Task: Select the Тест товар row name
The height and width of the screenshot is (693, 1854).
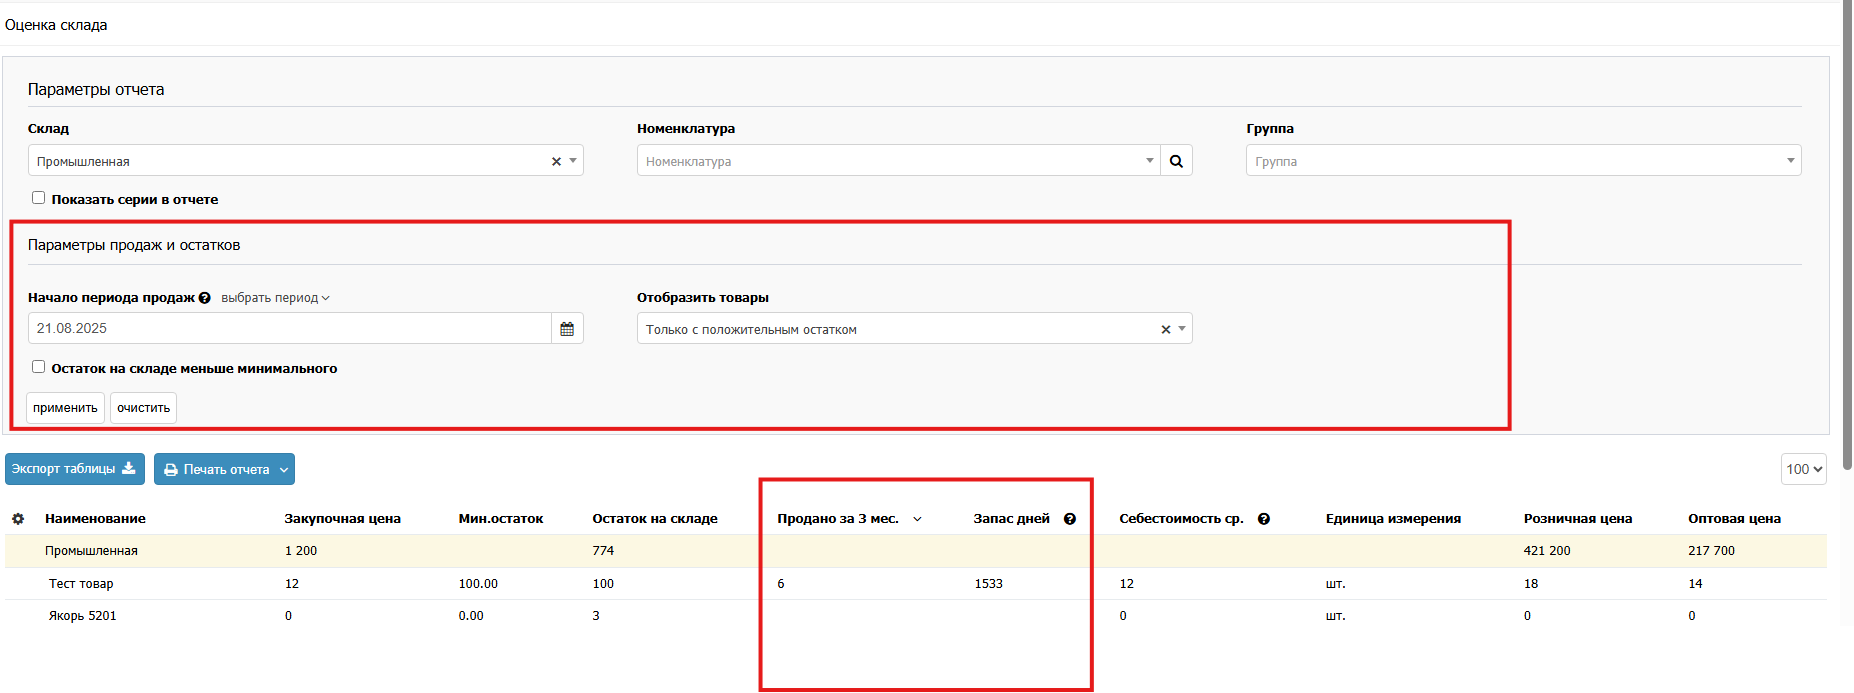Action: 81,584
